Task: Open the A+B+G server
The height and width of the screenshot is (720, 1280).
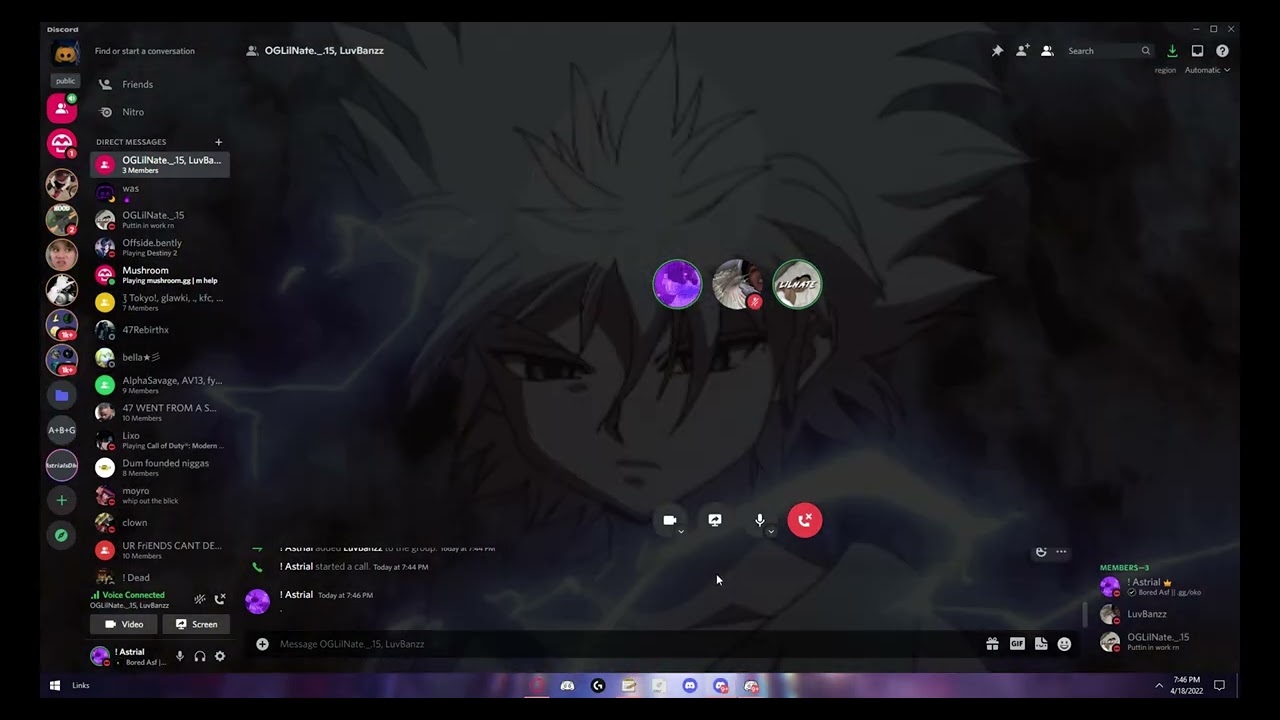Action: pos(61,430)
